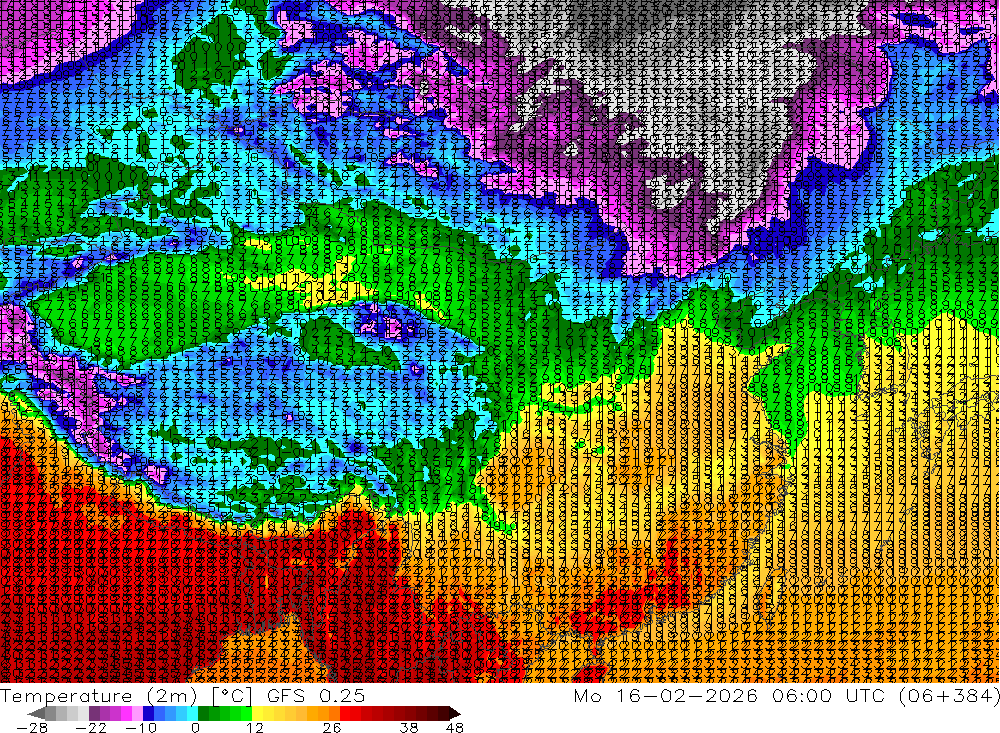Click the 48 legend label
Screen dimensions: 1000x733
454,727
